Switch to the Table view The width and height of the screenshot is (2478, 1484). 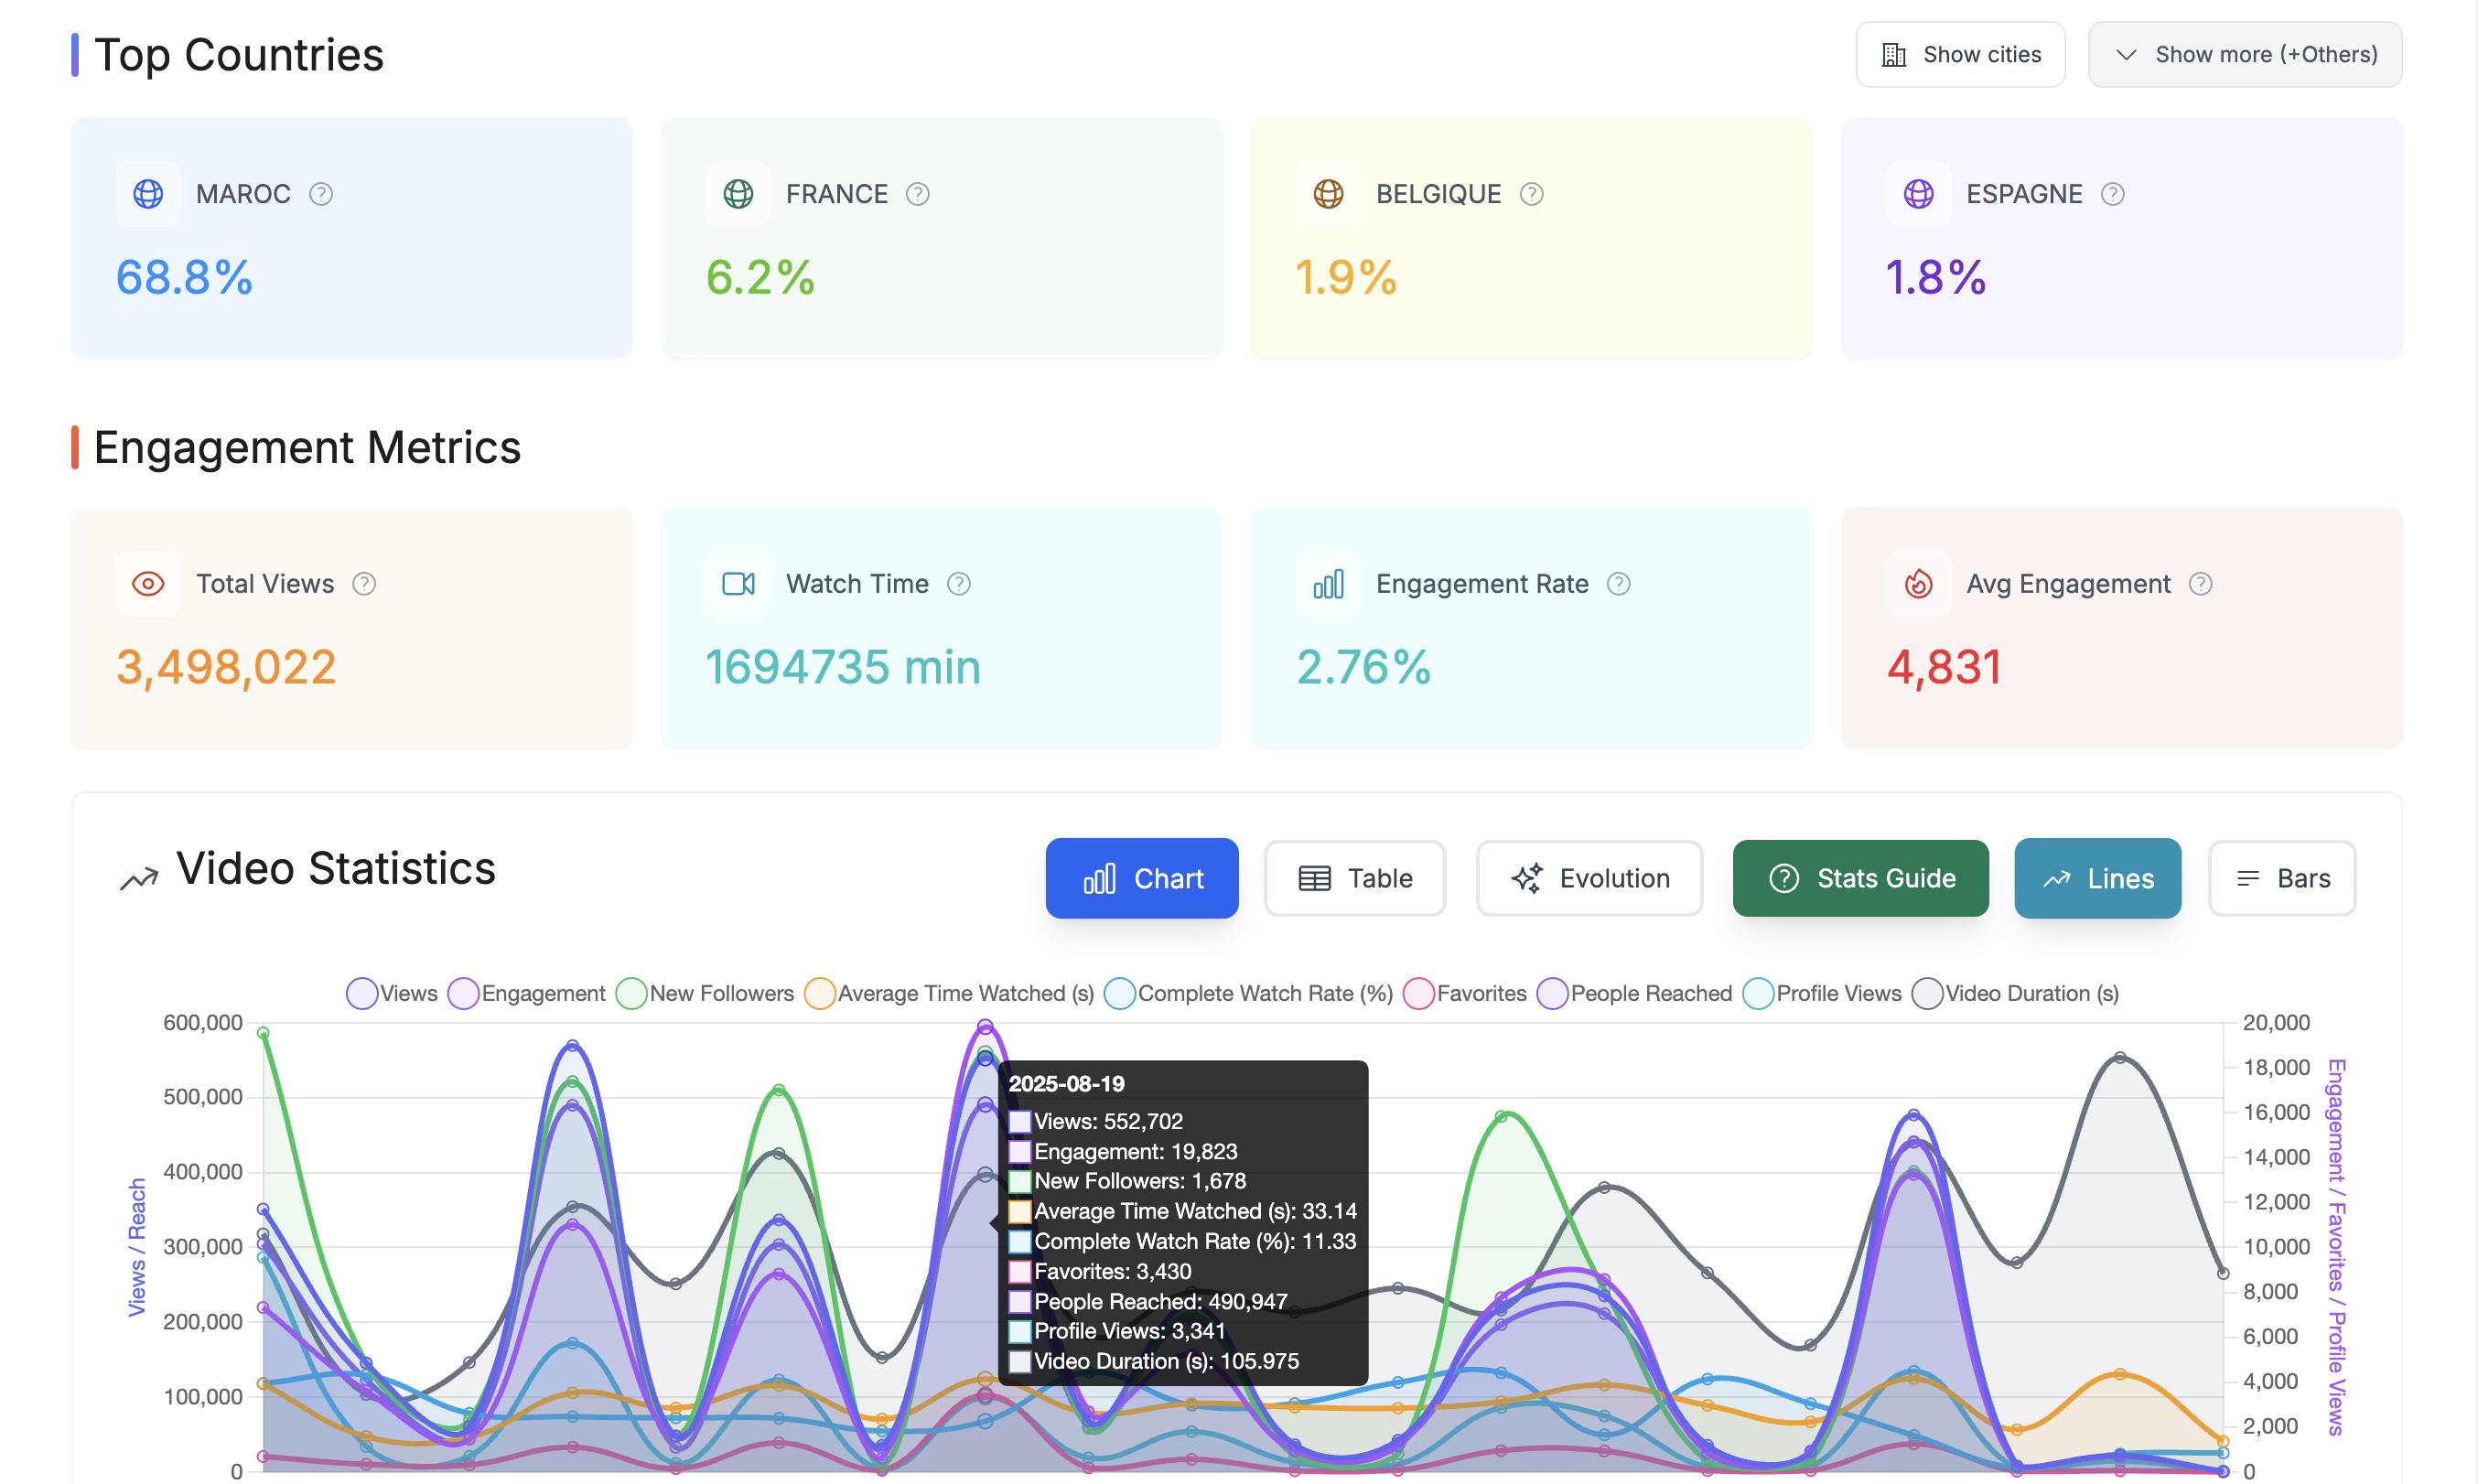click(x=1354, y=878)
